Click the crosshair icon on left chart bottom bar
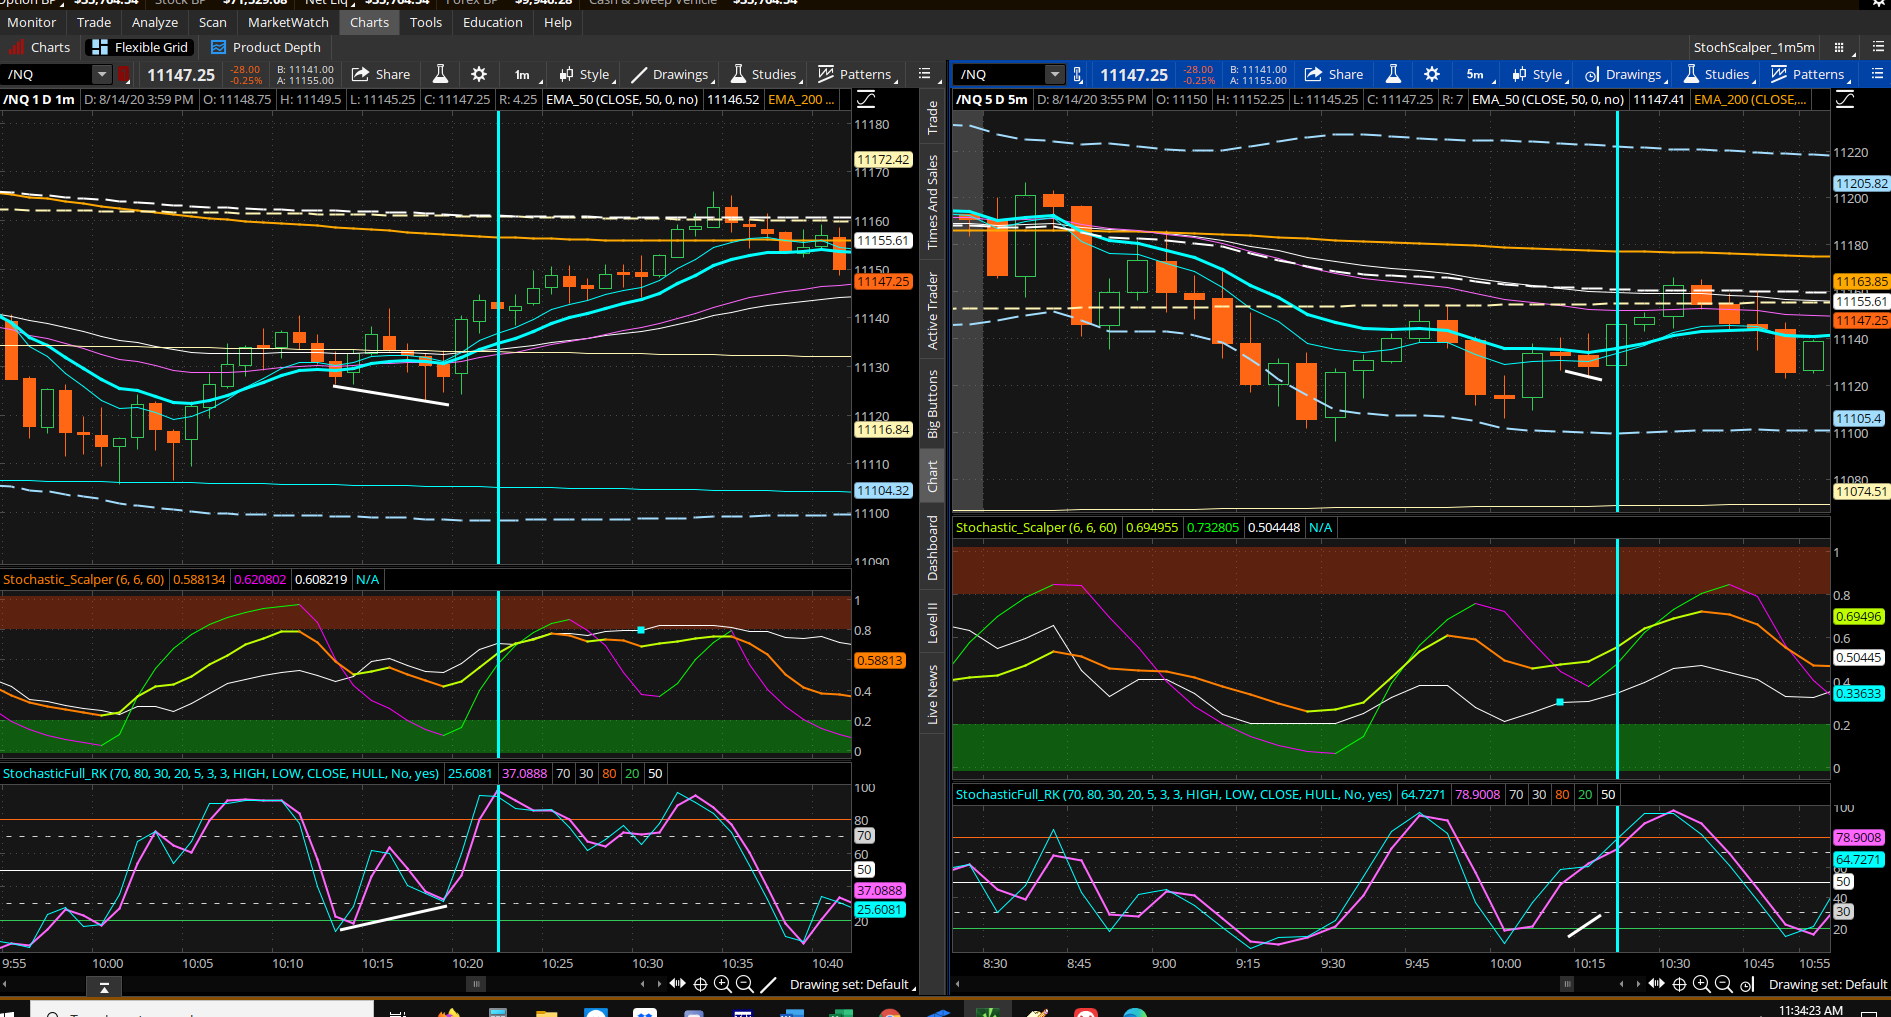The image size is (1891, 1017). tap(700, 984)
